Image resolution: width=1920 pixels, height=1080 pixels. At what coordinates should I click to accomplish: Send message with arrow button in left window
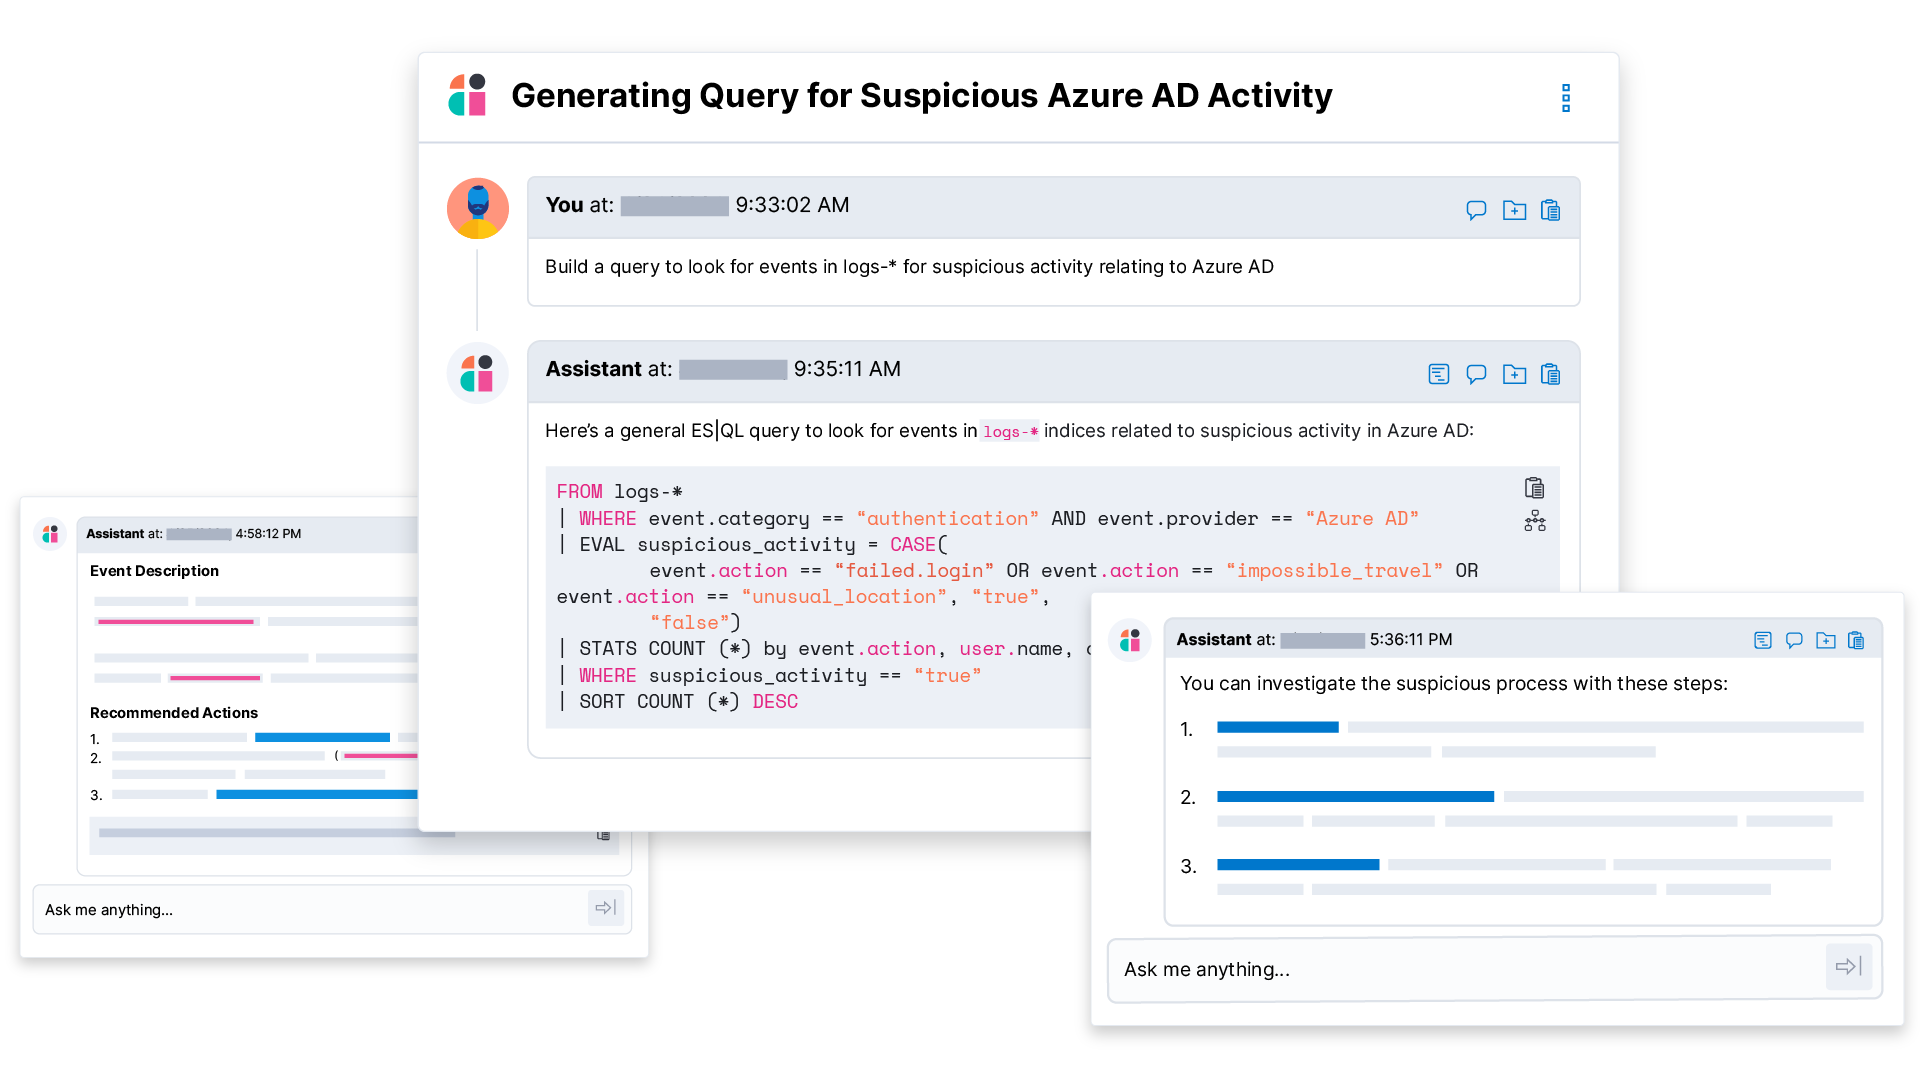click(606, 908)
